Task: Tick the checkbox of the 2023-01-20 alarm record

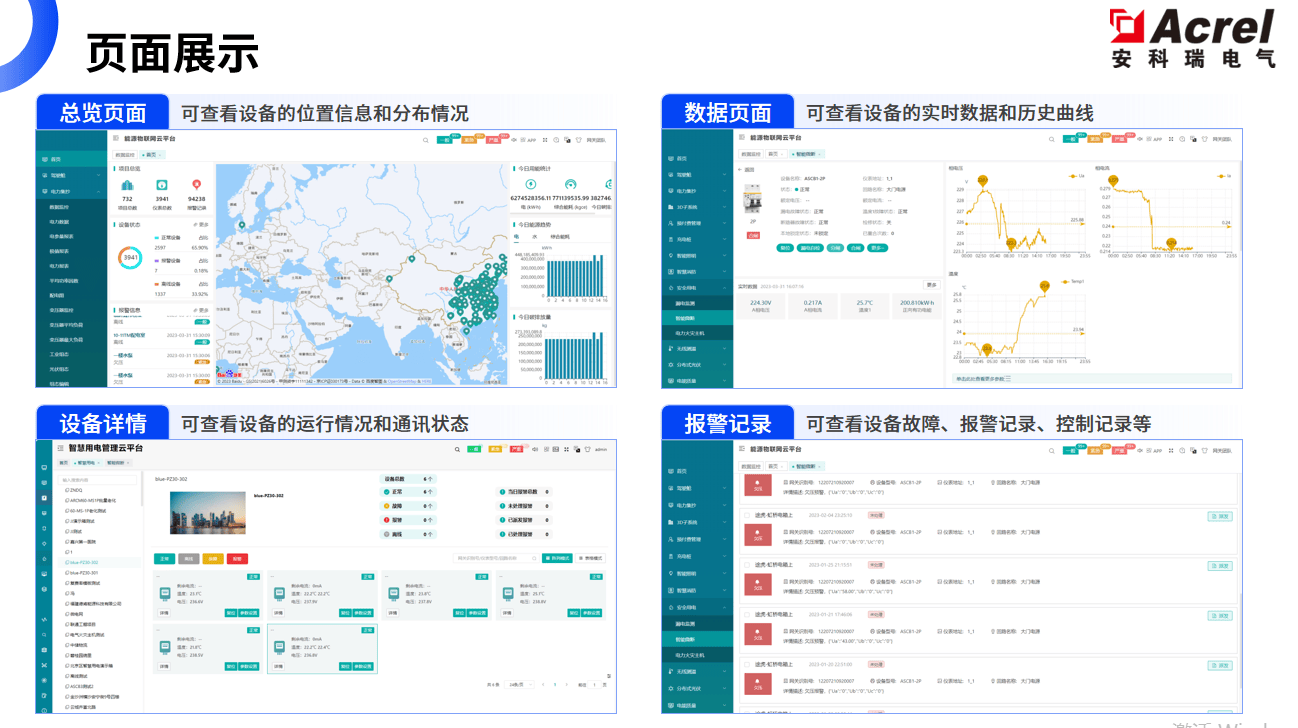Action: click(746, 663)
